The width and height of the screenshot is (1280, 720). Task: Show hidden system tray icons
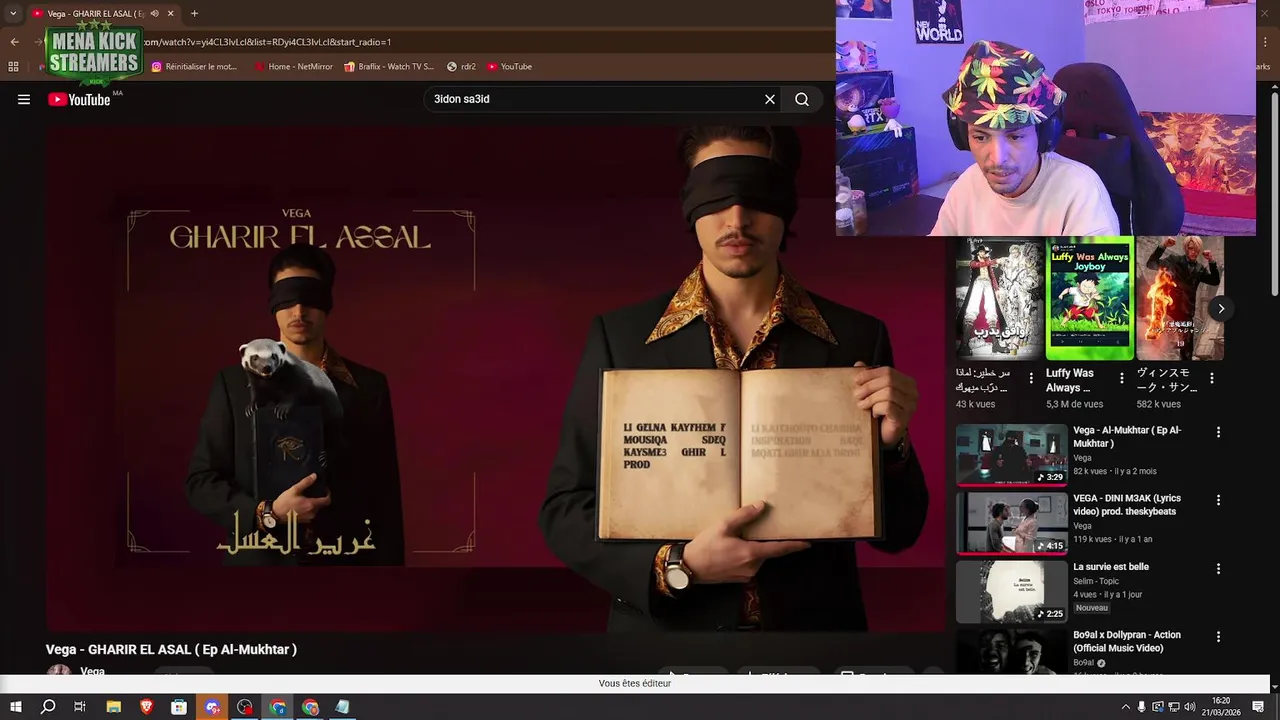(1125, 707)
